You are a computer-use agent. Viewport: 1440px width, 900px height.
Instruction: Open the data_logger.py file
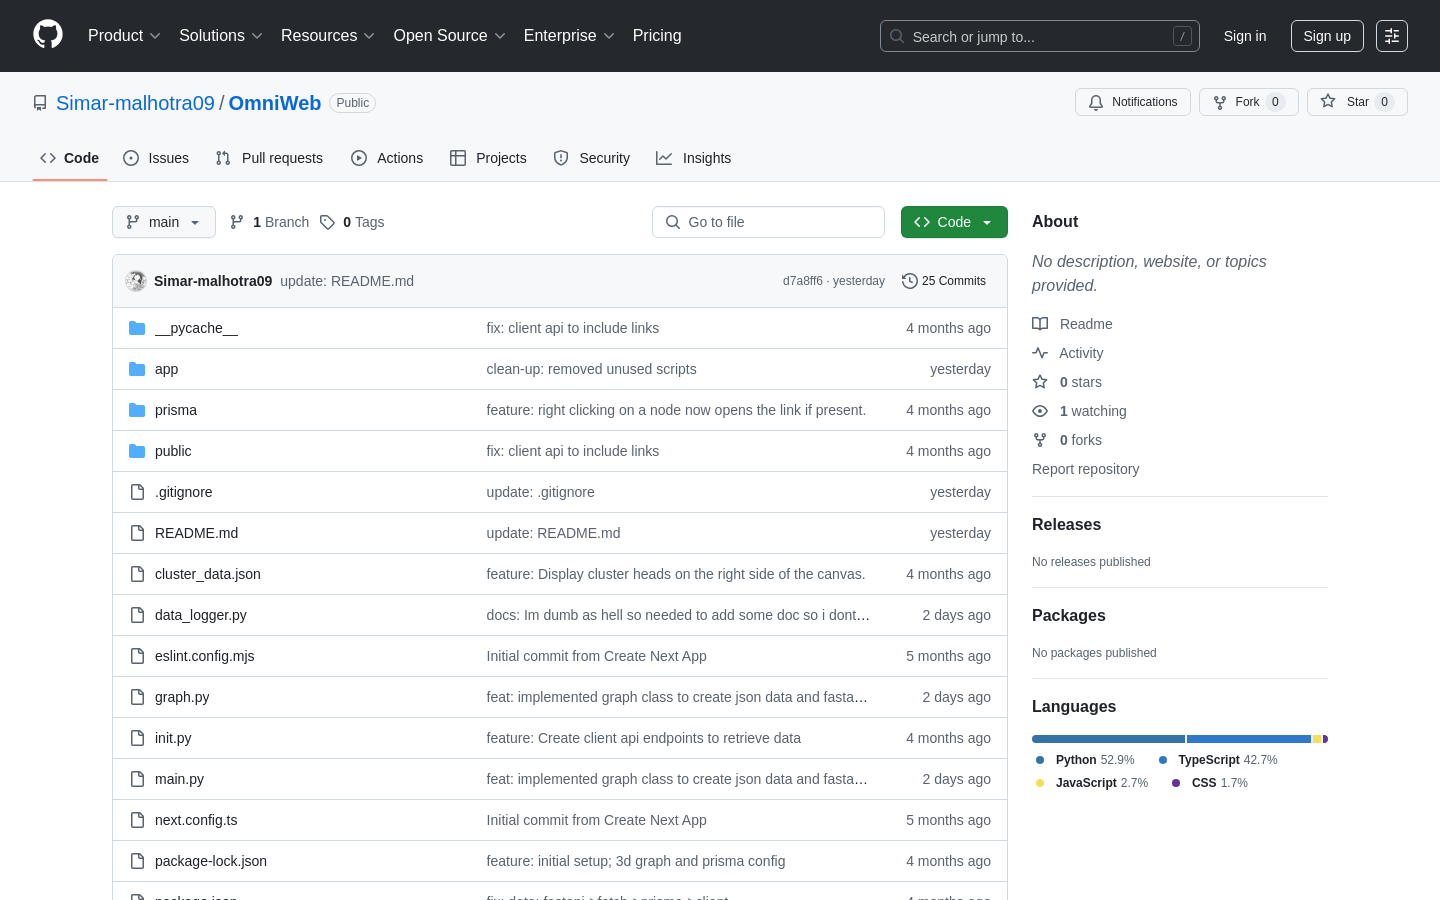coord(201,615)
